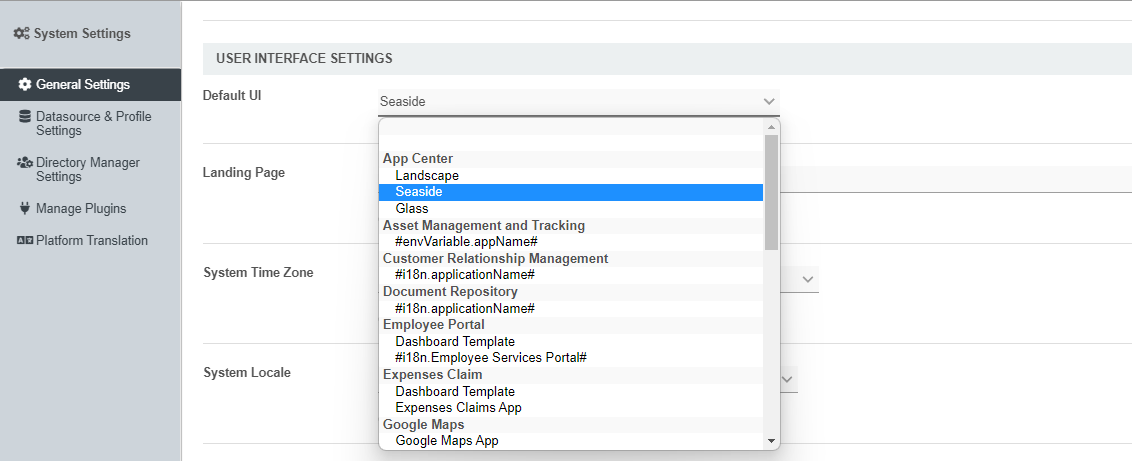Click the System Settings gears icon

pyautogui.click(x=21, y=34)
